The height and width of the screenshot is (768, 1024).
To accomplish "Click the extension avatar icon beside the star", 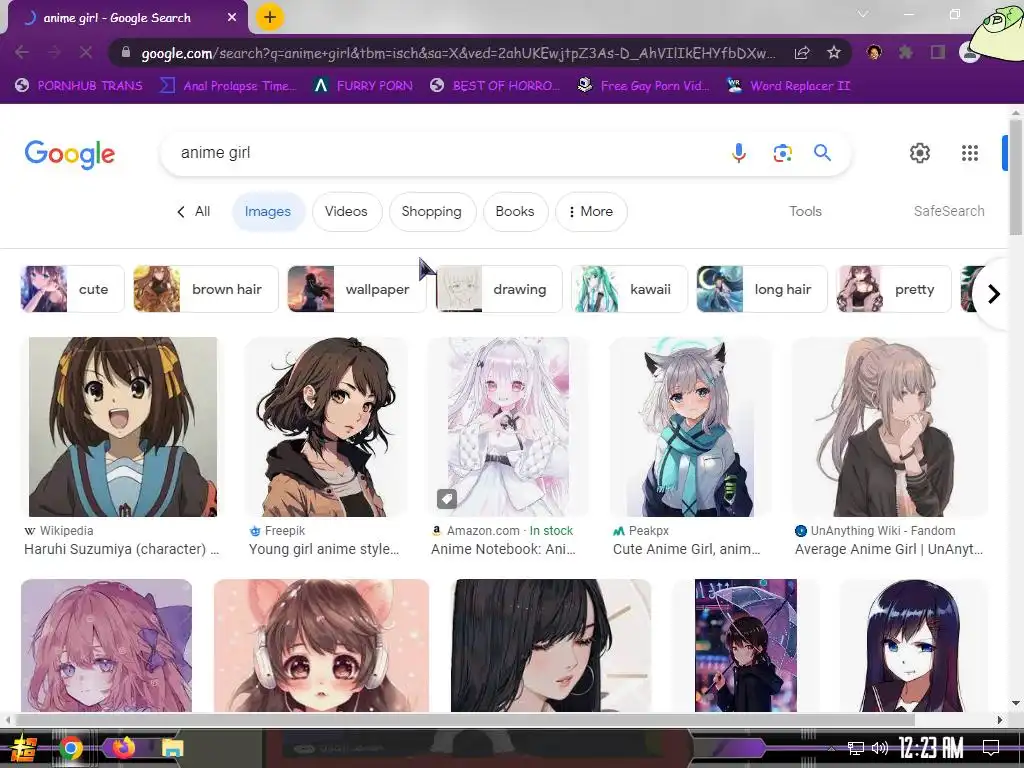I will pyautogui.click(x=874, y=52).
